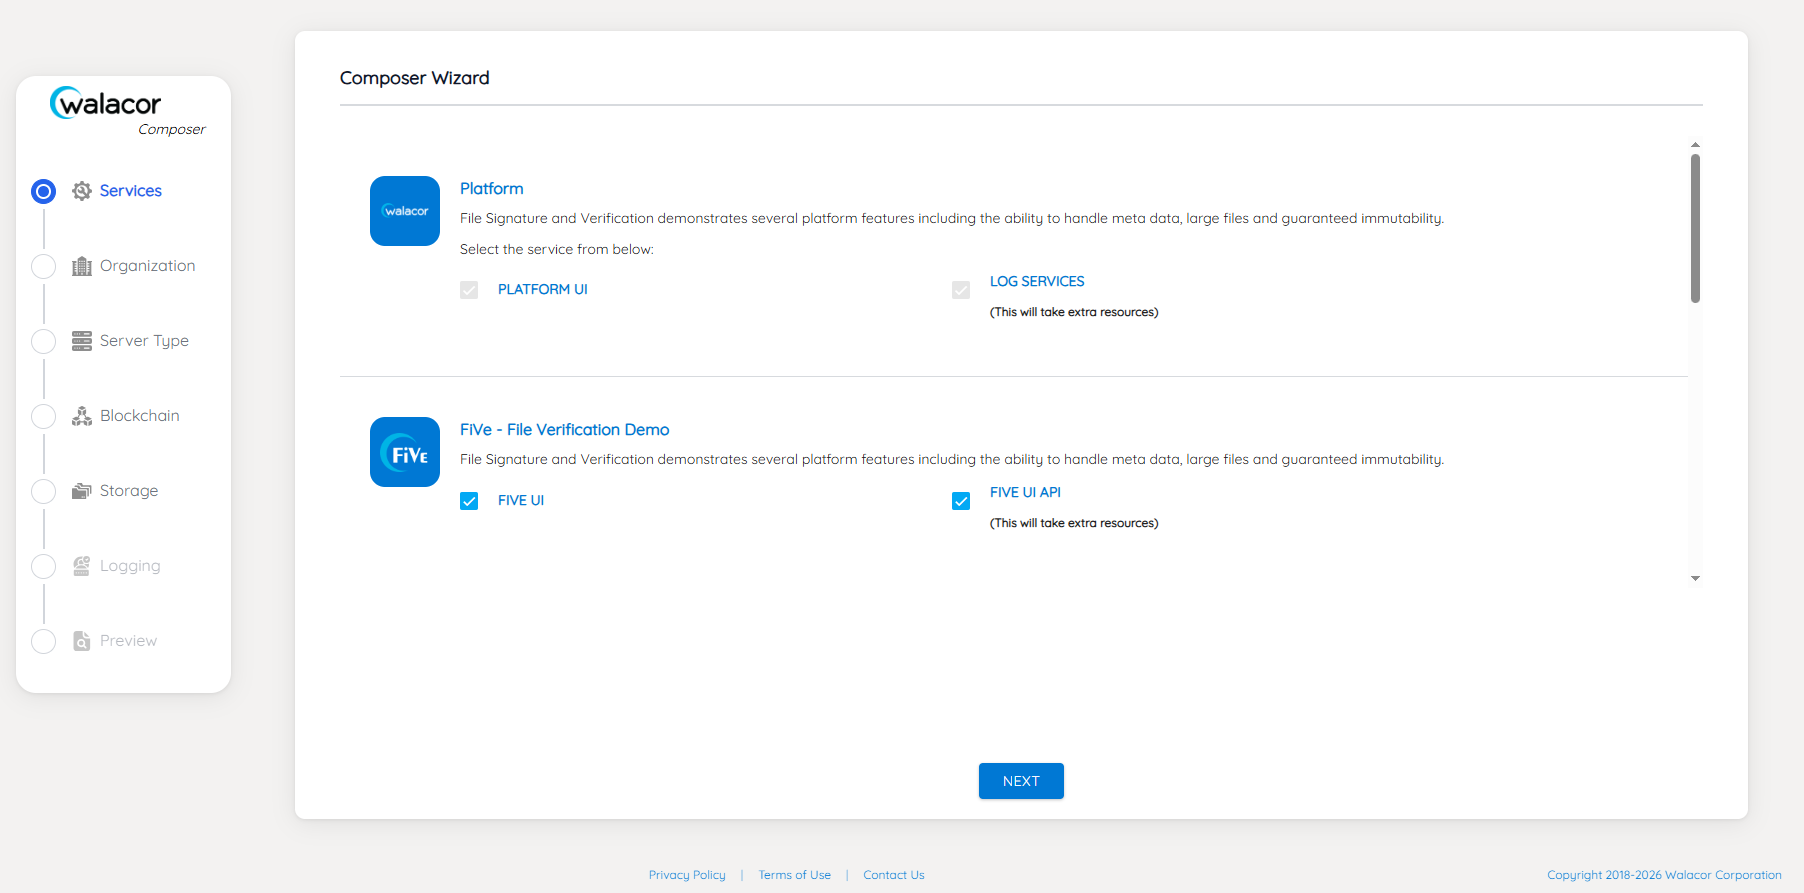The width and height of the screenshot is (1804, 893).
Task: Click the Server Type rack icon
Action: pyautogui.click(x=82, y=341)
